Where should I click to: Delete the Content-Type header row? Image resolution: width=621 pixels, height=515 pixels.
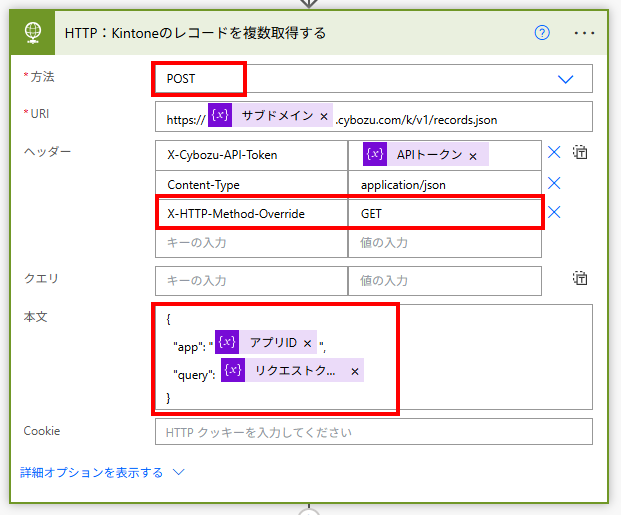point(554,183)
